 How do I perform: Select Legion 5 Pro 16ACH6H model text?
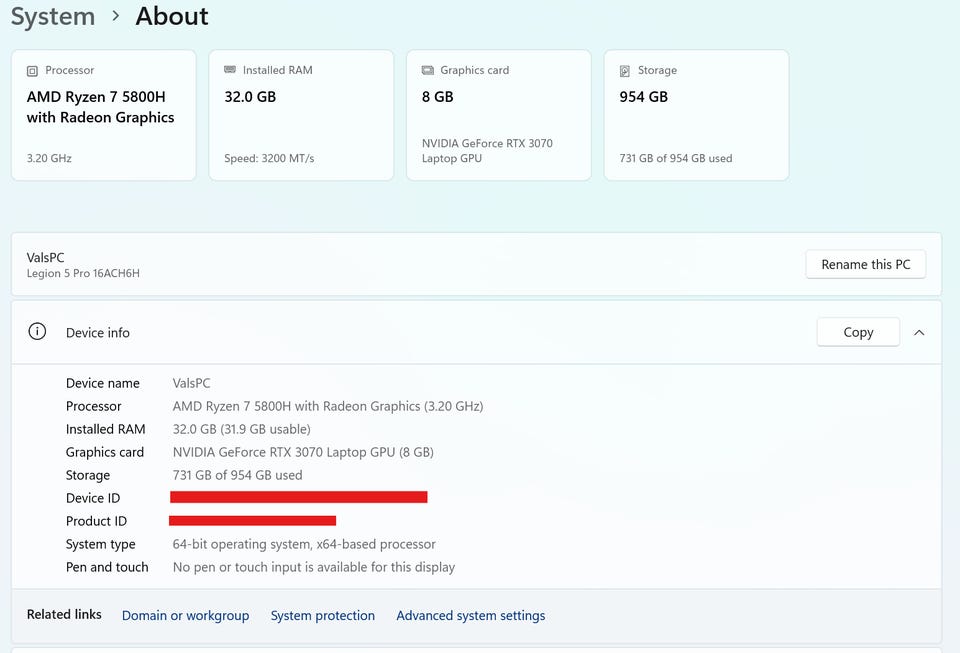[x=83, y=273]
